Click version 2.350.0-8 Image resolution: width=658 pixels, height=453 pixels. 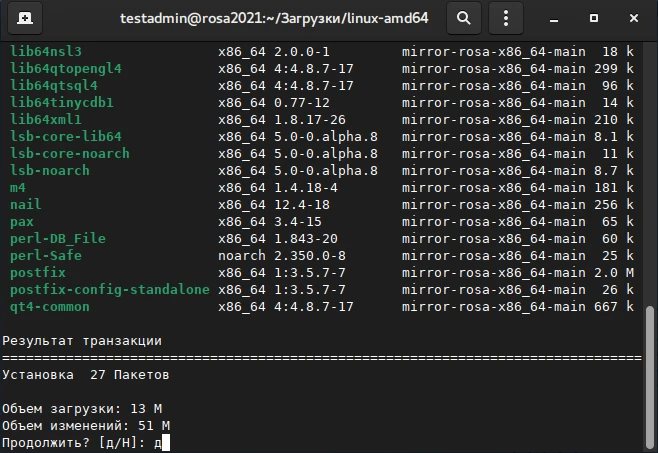click(310, 256)
